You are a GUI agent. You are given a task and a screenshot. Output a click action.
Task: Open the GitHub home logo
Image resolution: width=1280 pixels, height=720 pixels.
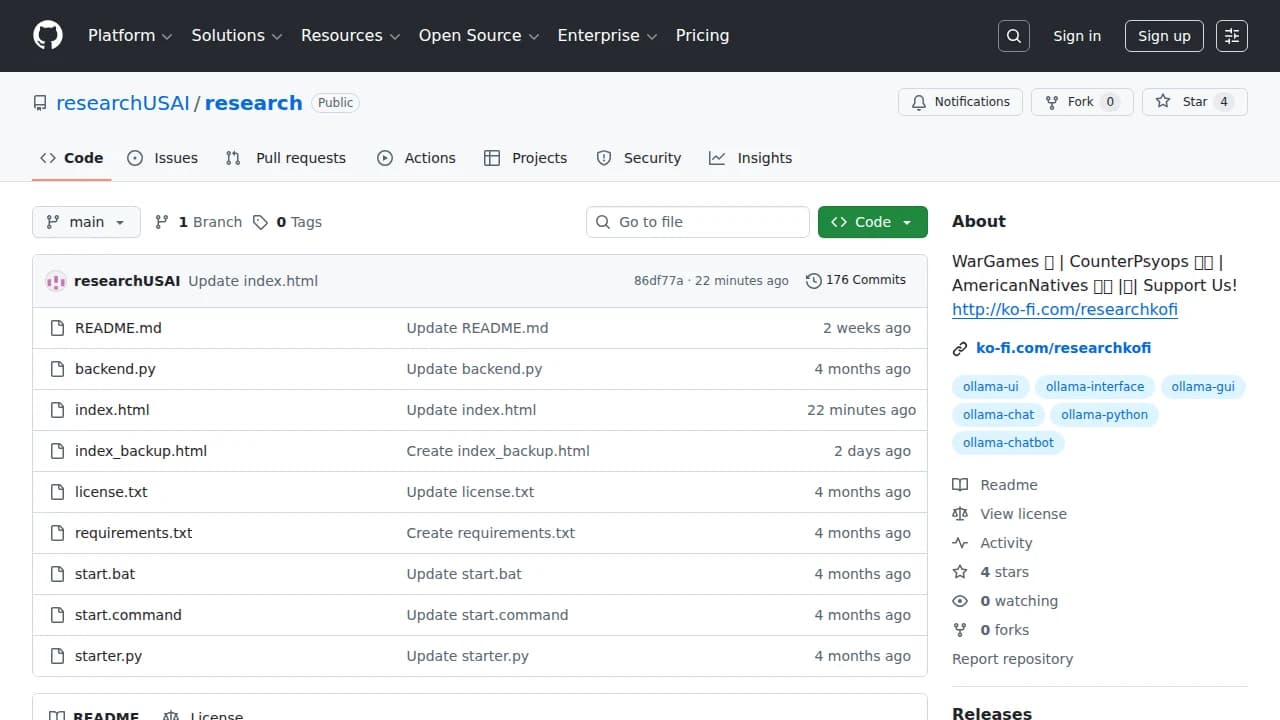tap(47, 36)
